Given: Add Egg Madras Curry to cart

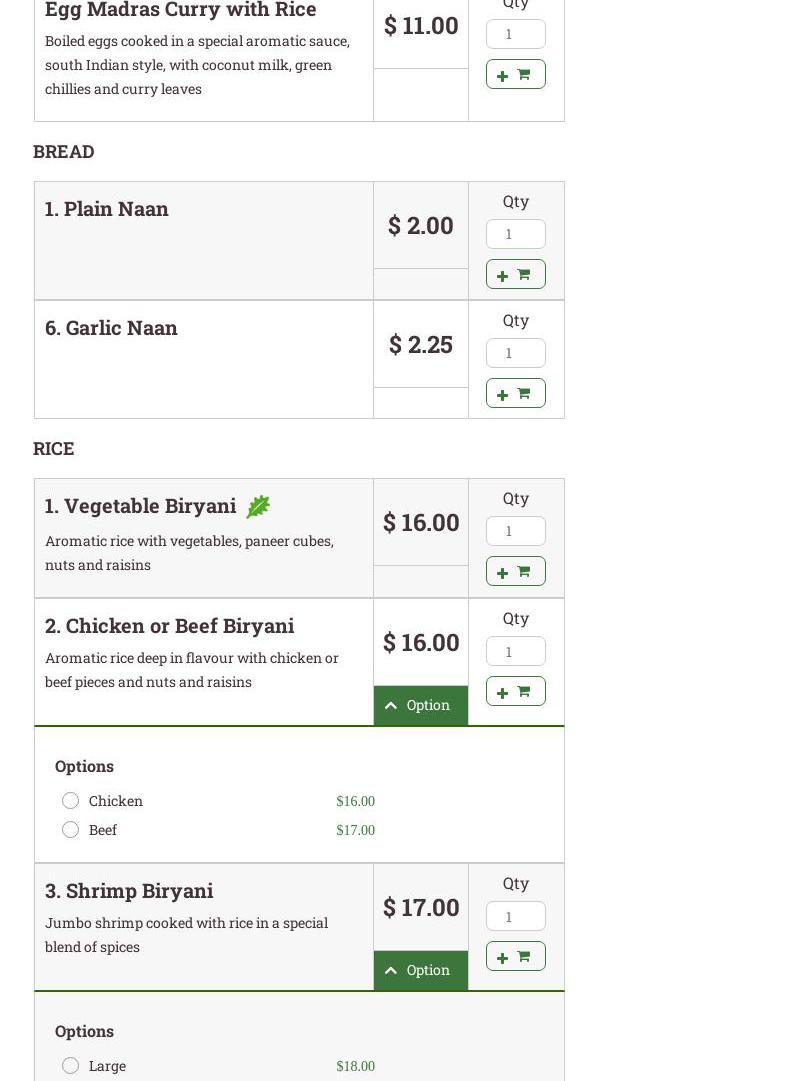Looking at the screenshot, I should click(515, 75).
